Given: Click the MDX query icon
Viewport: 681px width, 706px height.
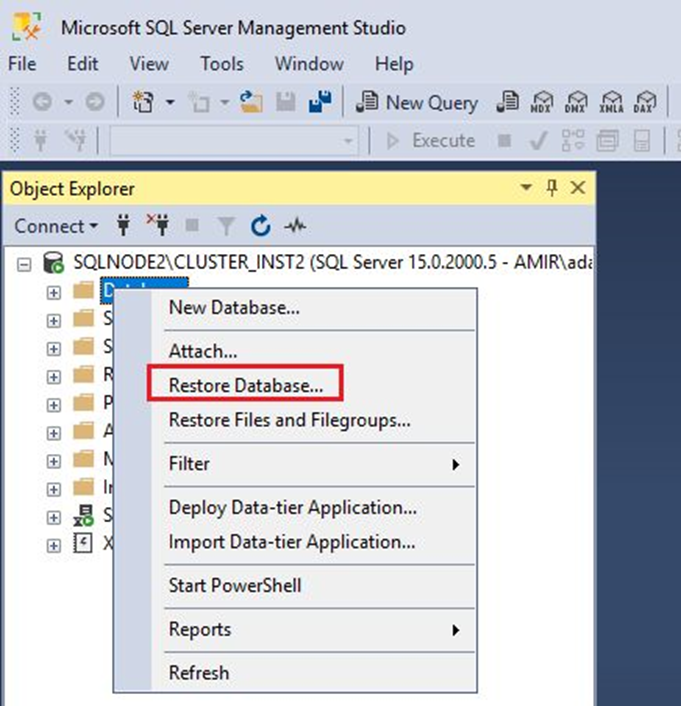Looking at the screenshot, I should [543, 102].
